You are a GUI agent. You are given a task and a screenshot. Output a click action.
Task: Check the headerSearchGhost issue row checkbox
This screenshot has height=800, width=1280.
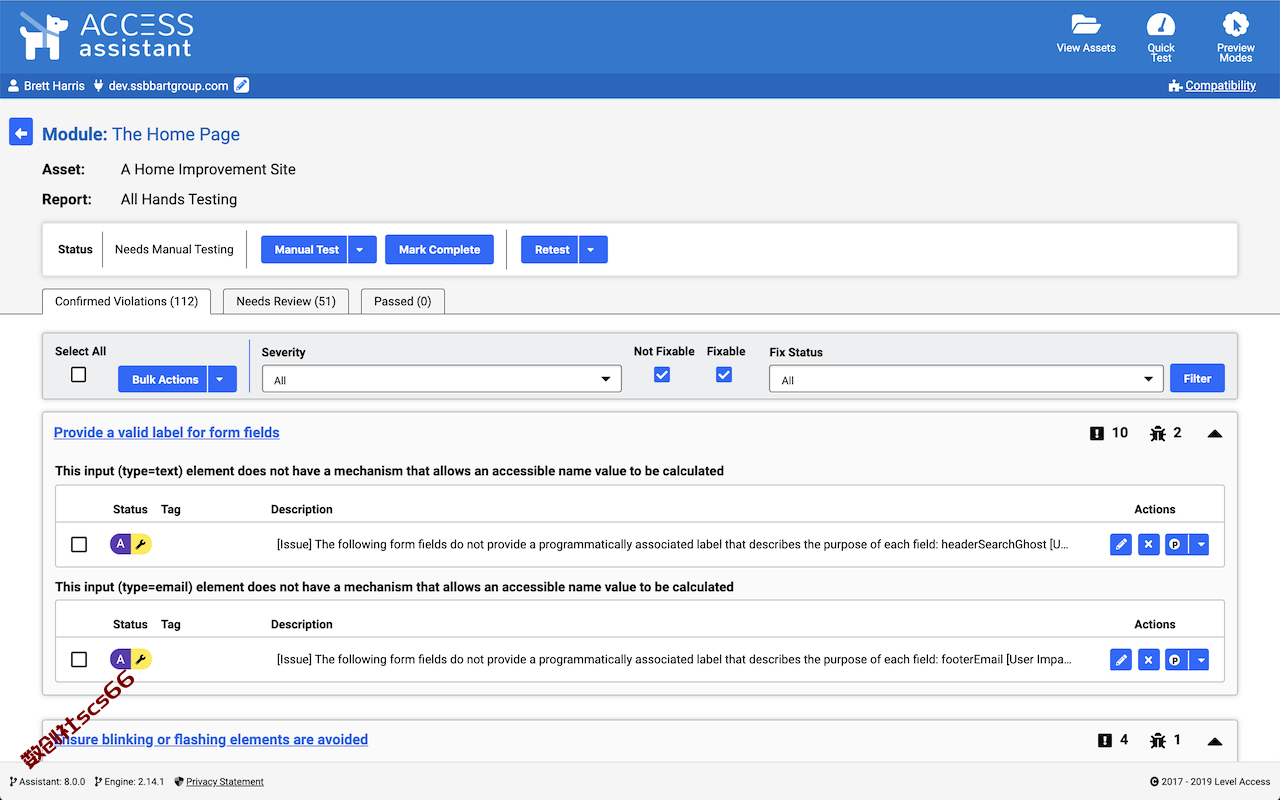pos(79,545)
